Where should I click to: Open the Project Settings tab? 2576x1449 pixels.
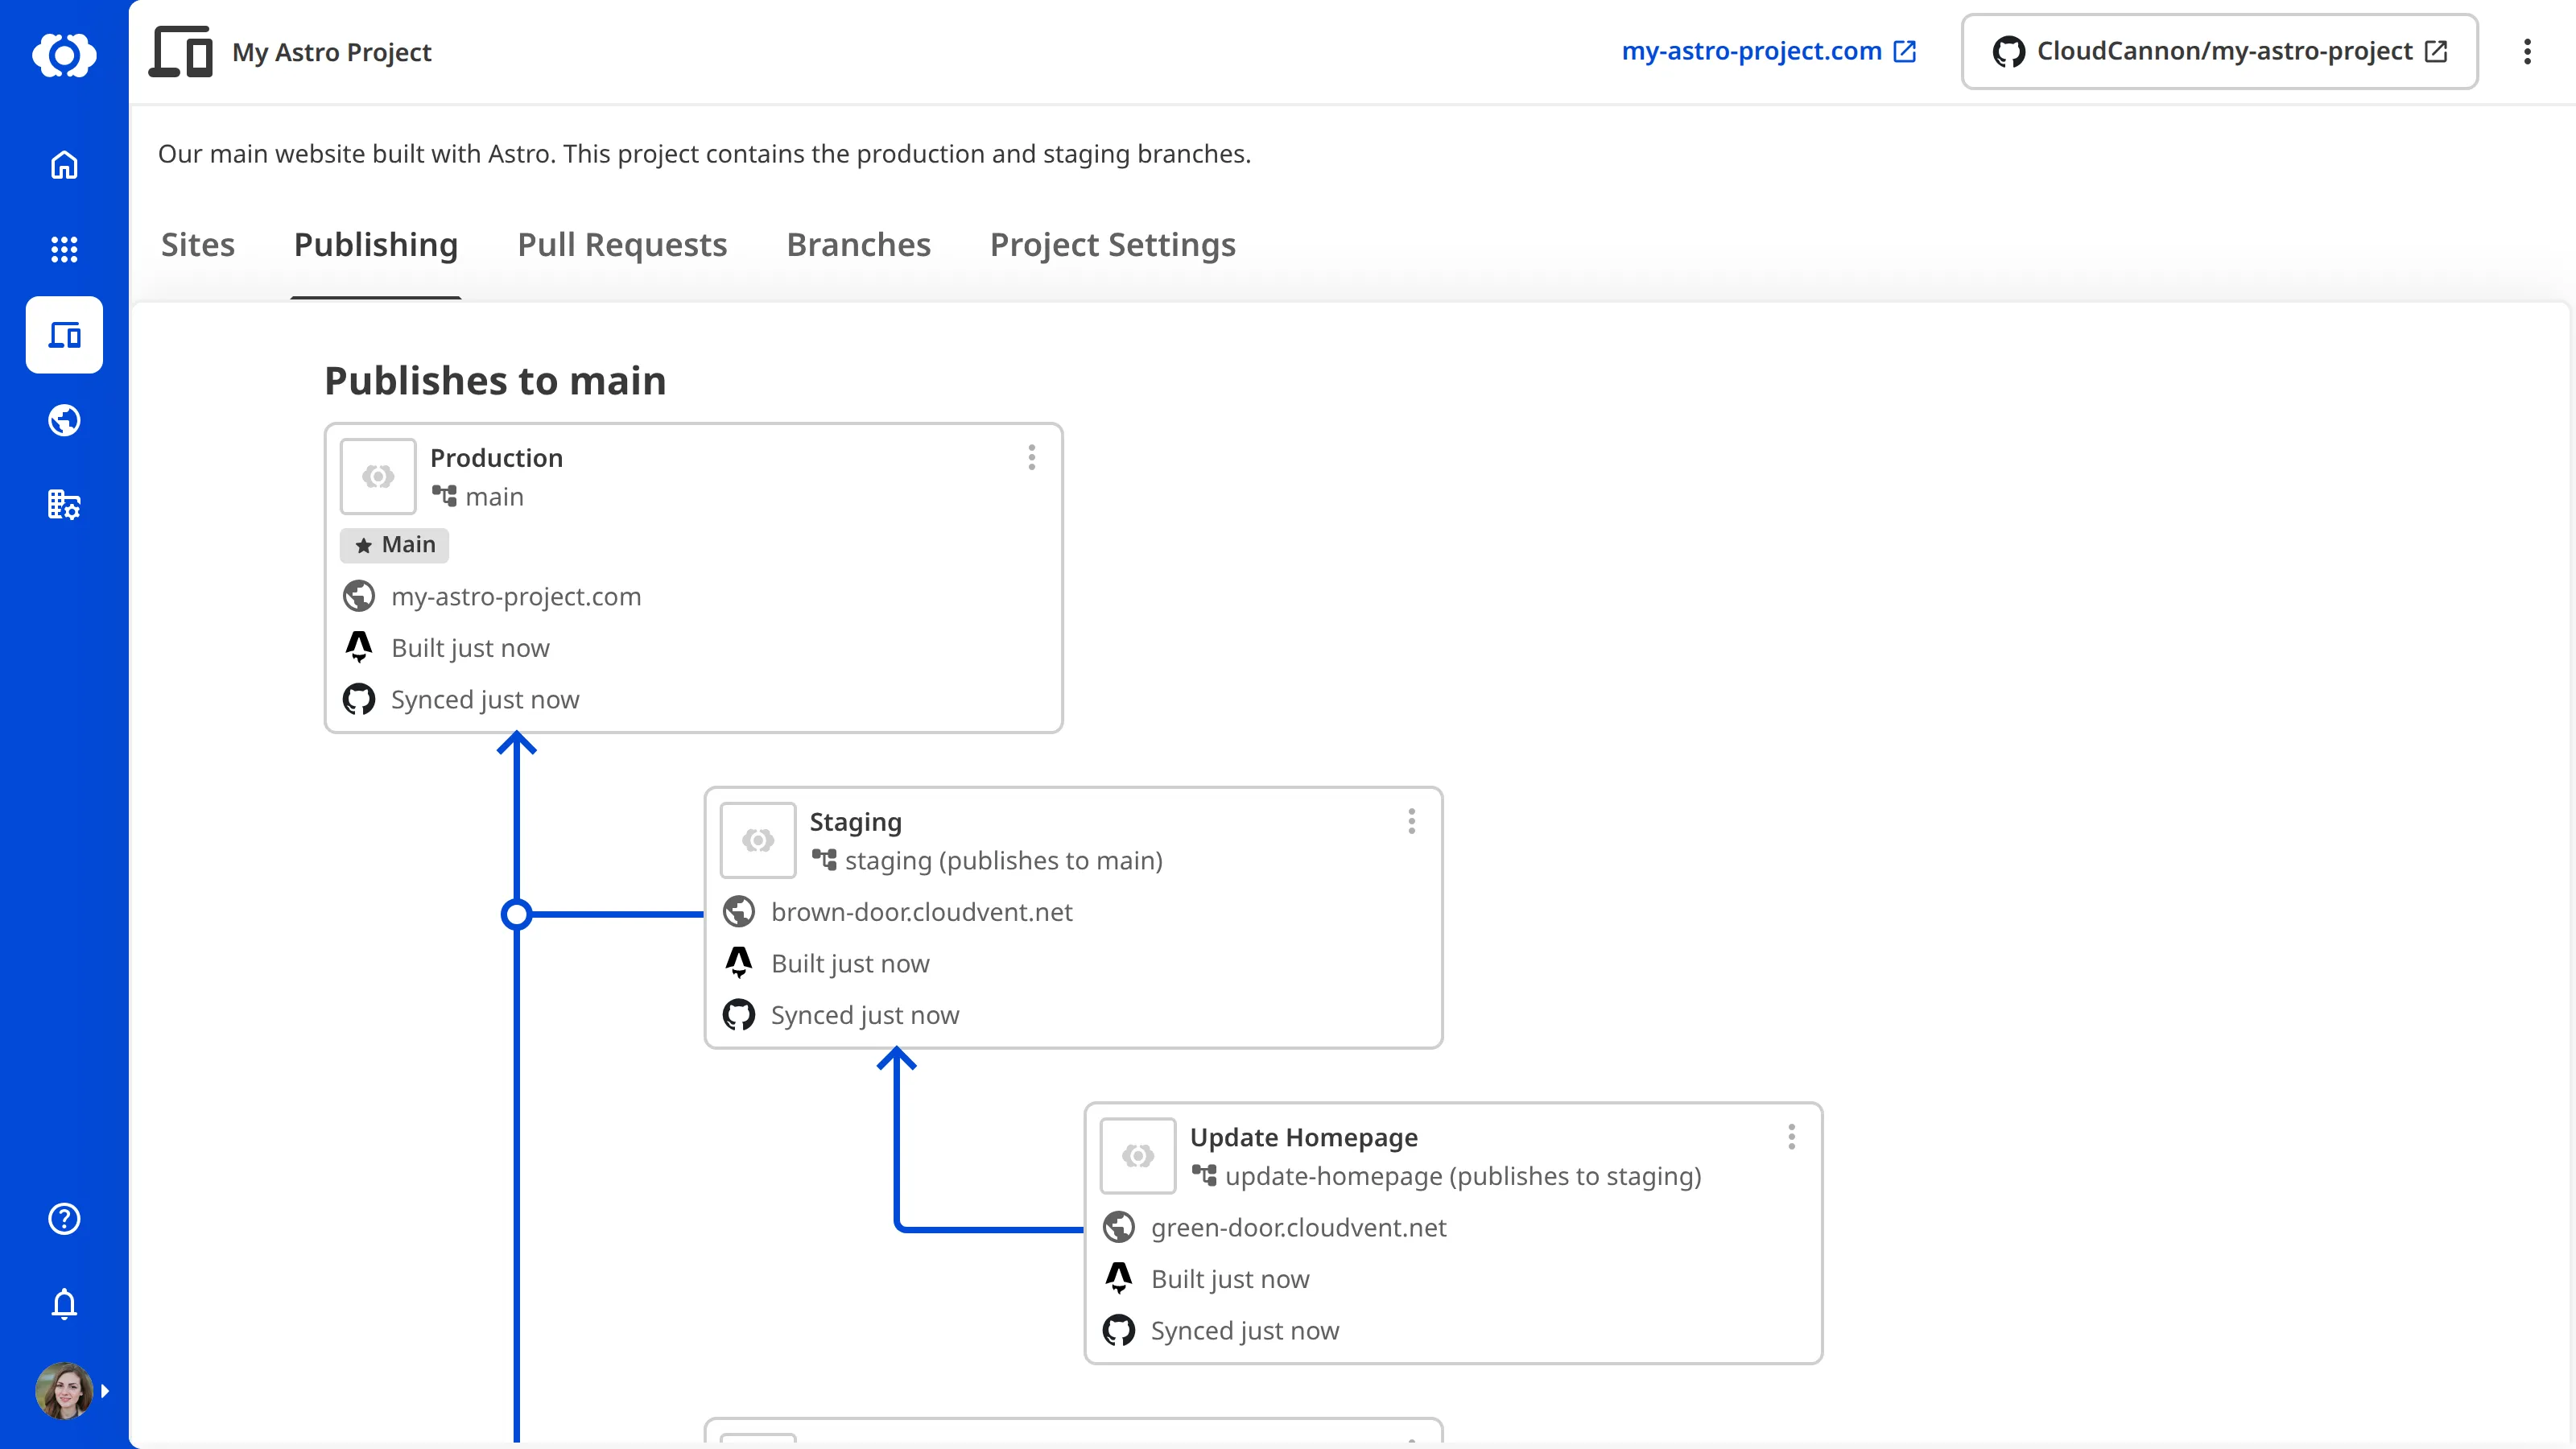point(1113,245)
